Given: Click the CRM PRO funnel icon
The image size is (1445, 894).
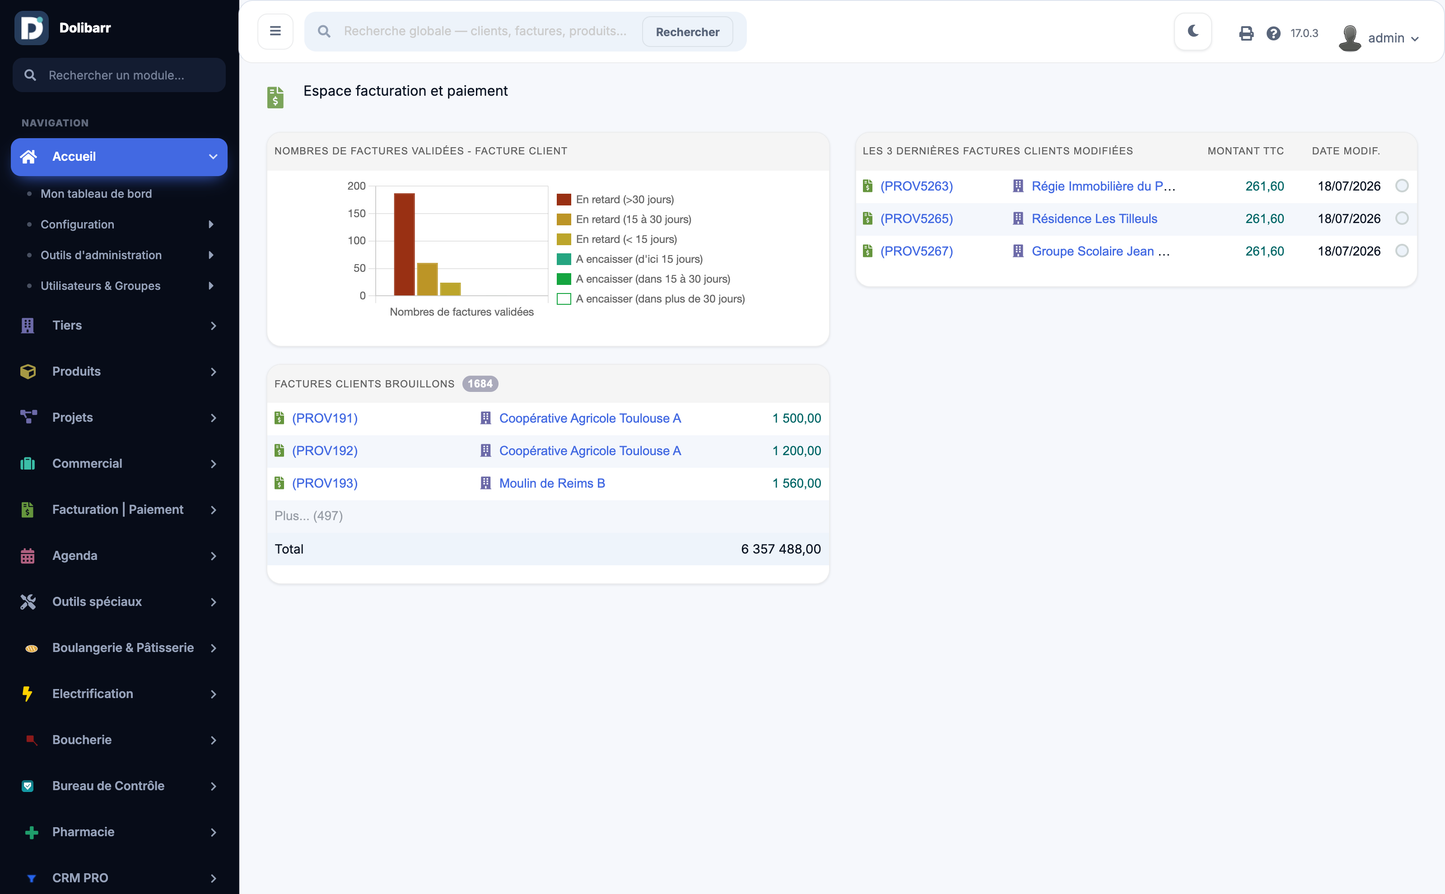Looking at the screenshot, I should click(31, 878).
